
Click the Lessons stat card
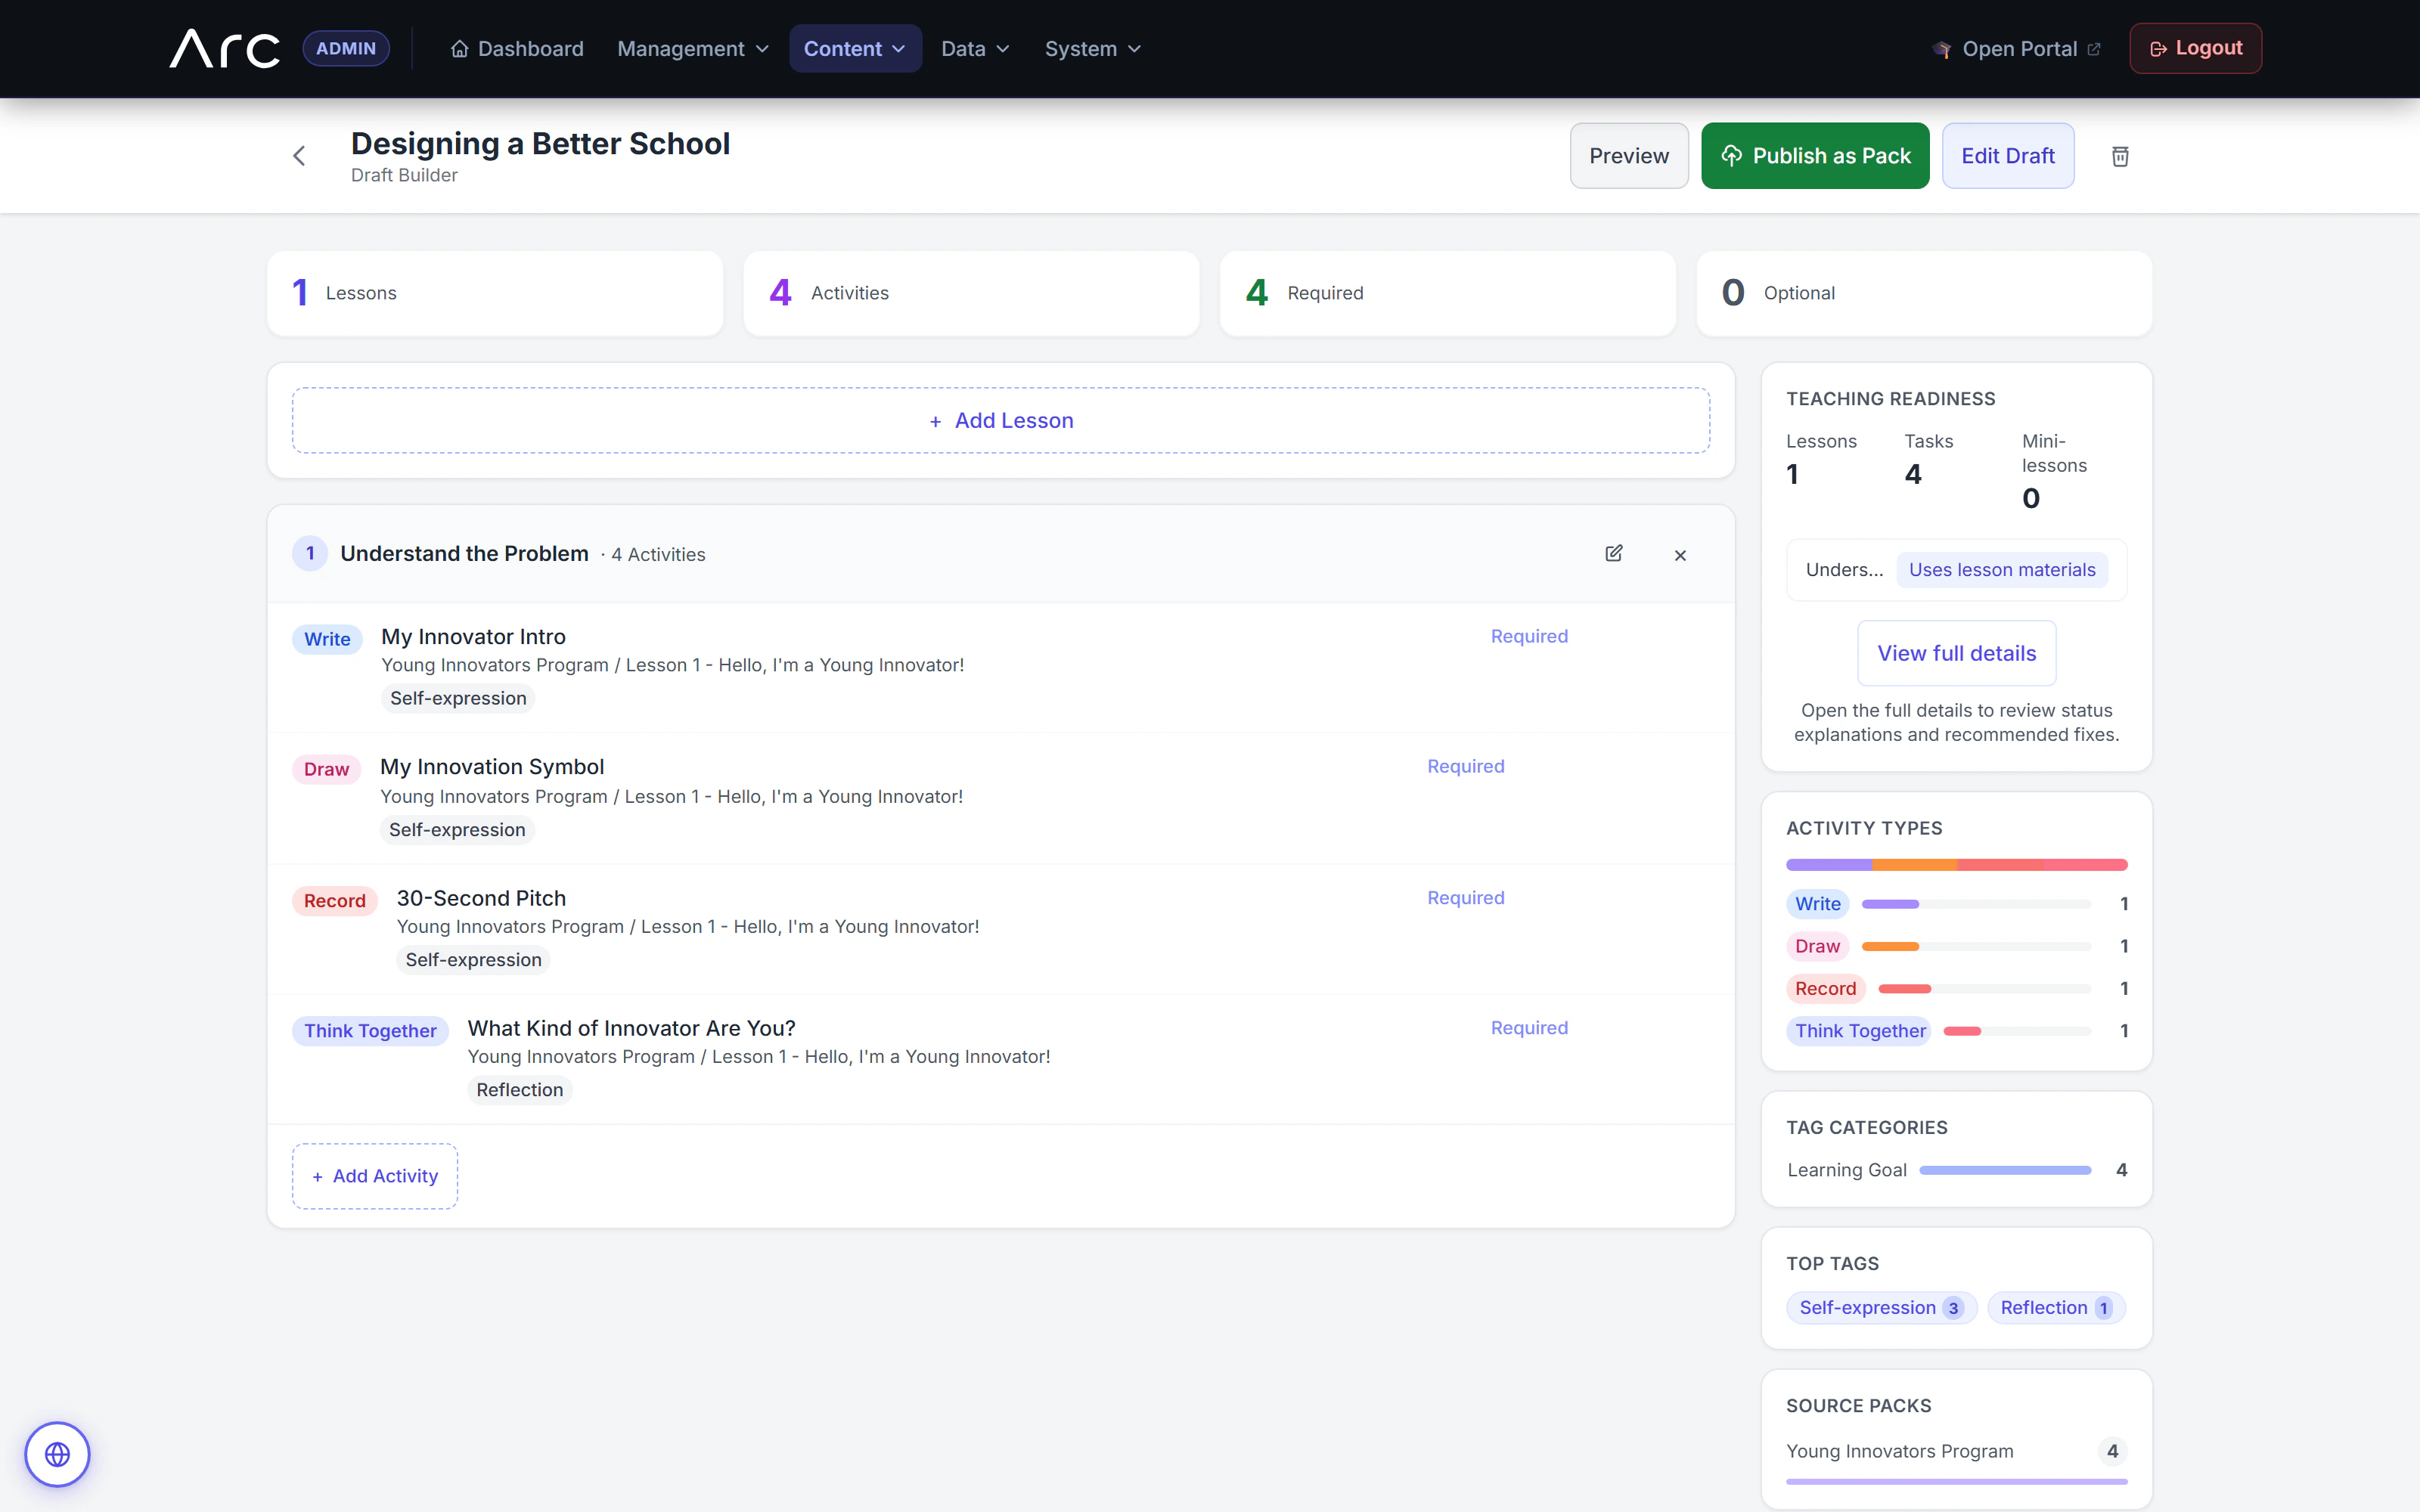495,293
